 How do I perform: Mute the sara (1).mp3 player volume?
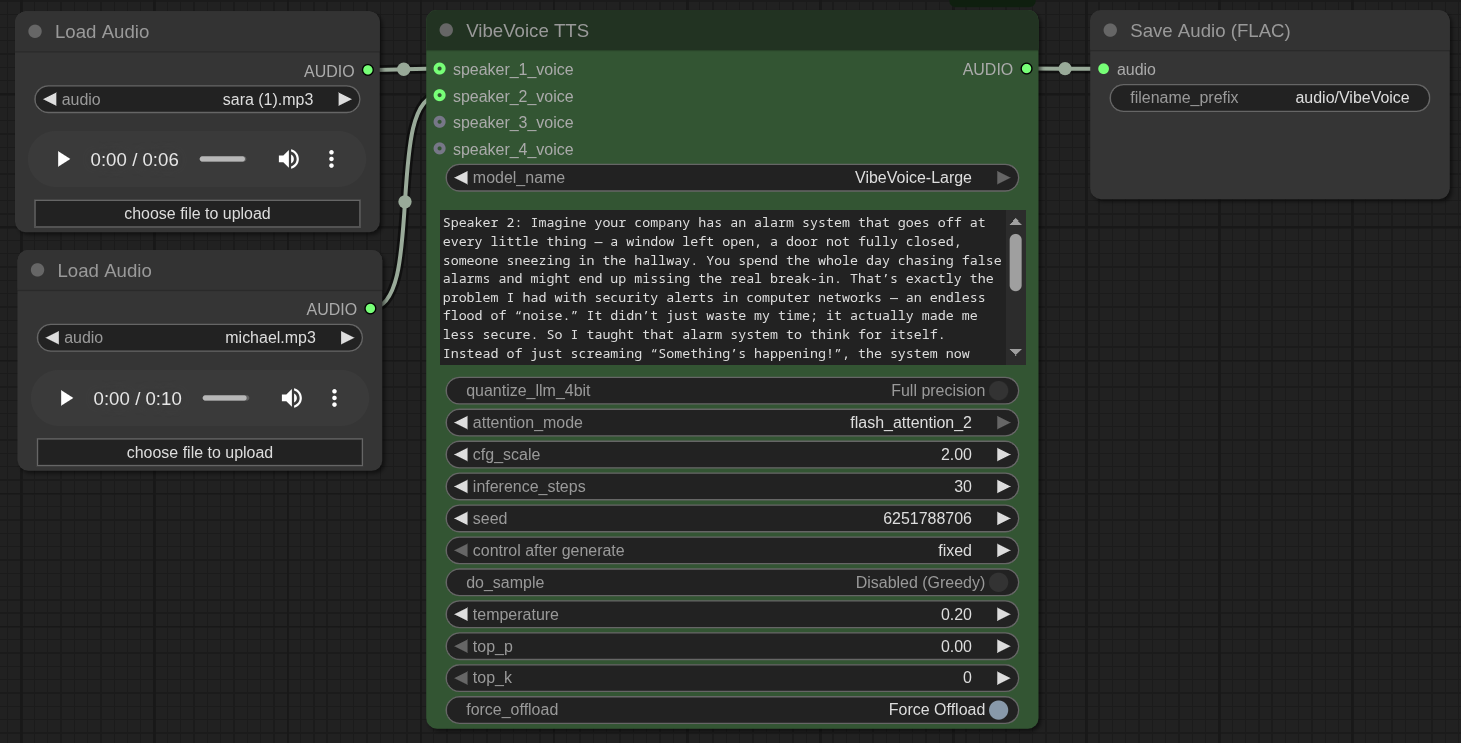288,159
